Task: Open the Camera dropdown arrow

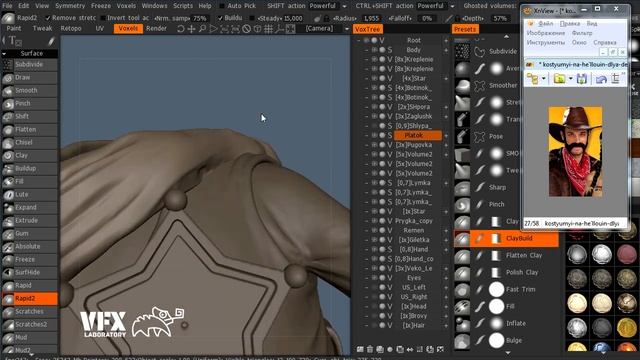Action: (x=347, y=29)
